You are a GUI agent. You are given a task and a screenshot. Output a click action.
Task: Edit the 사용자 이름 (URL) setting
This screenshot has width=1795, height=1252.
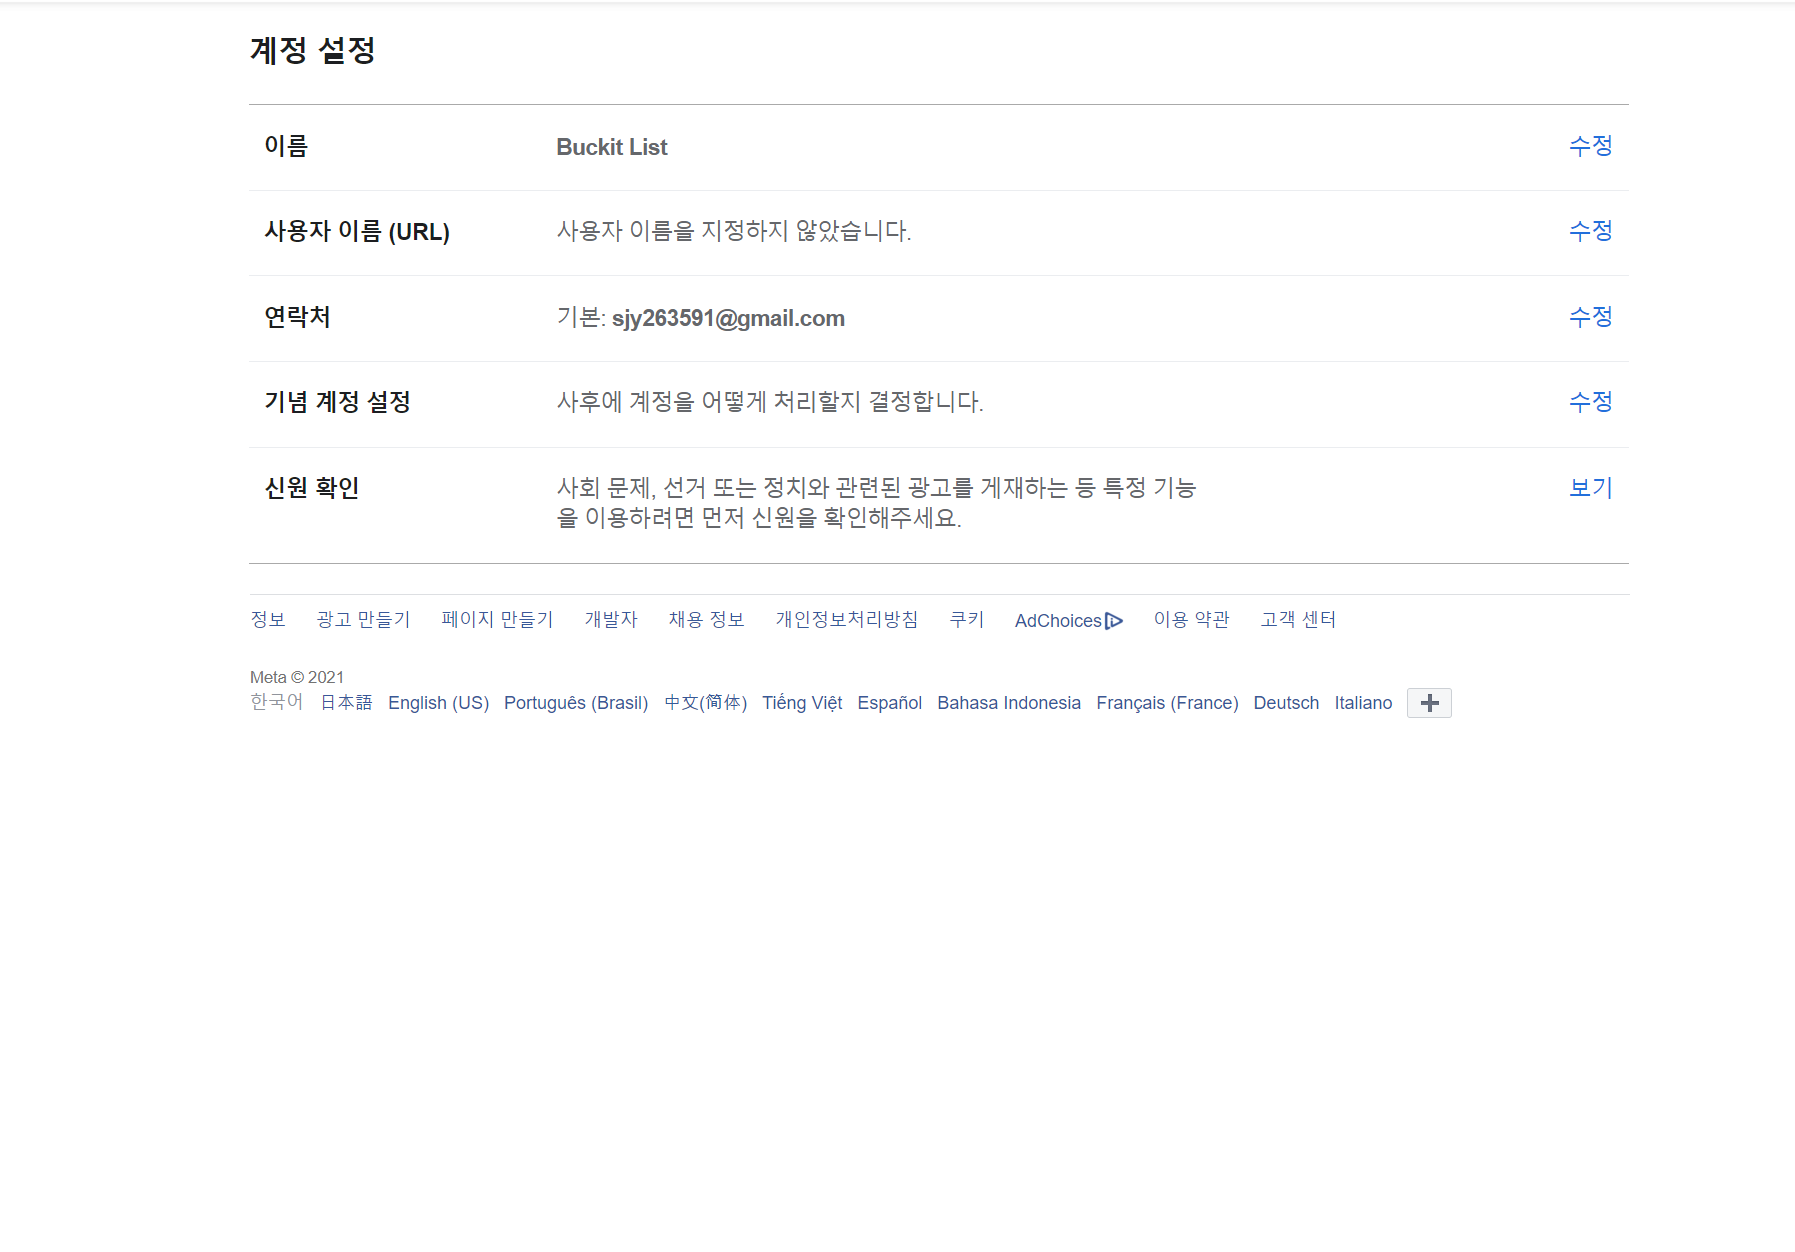pos(1590,231)
